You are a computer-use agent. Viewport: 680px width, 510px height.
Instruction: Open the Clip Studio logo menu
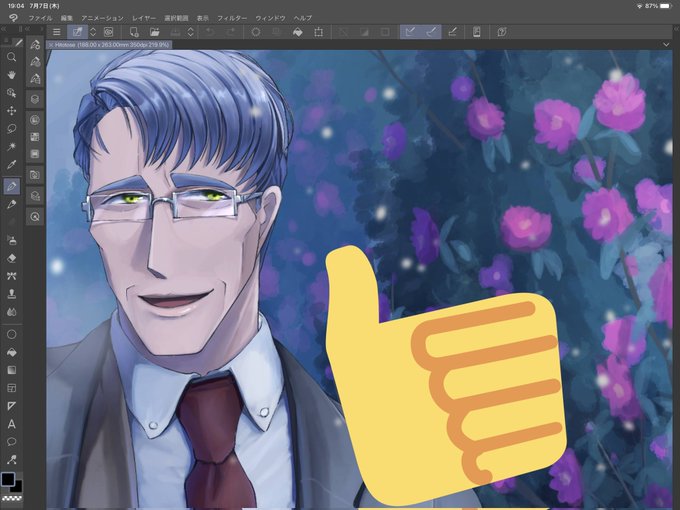tap(13, 18)
